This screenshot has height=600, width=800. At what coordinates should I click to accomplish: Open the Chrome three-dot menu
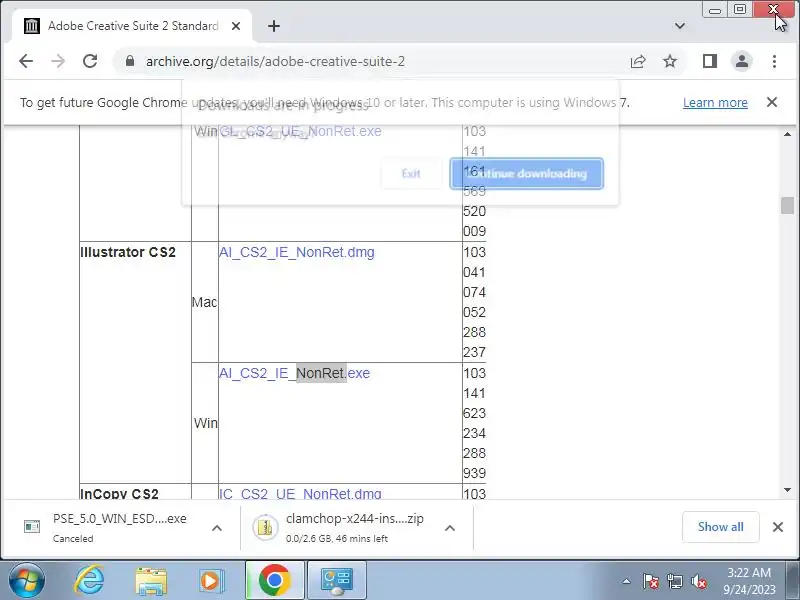pos(774,61)
